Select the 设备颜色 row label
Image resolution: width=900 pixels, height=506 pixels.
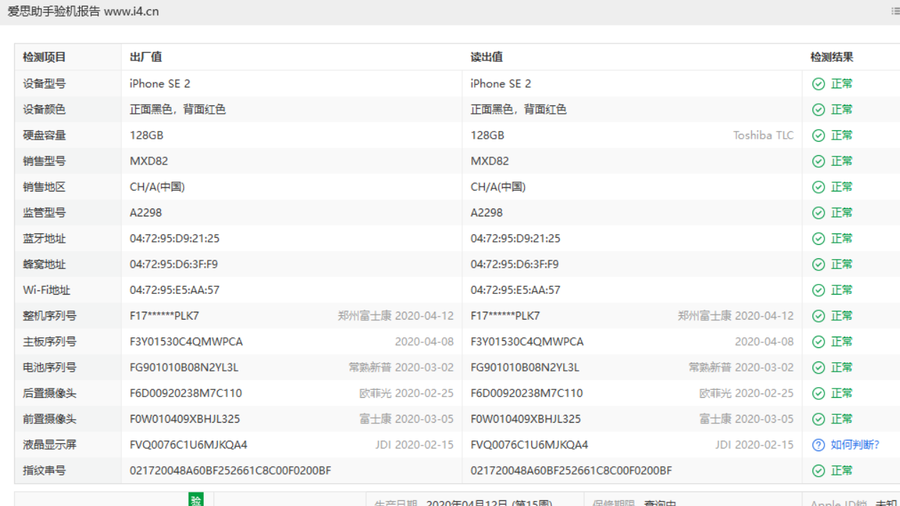(x=44, y=110)
